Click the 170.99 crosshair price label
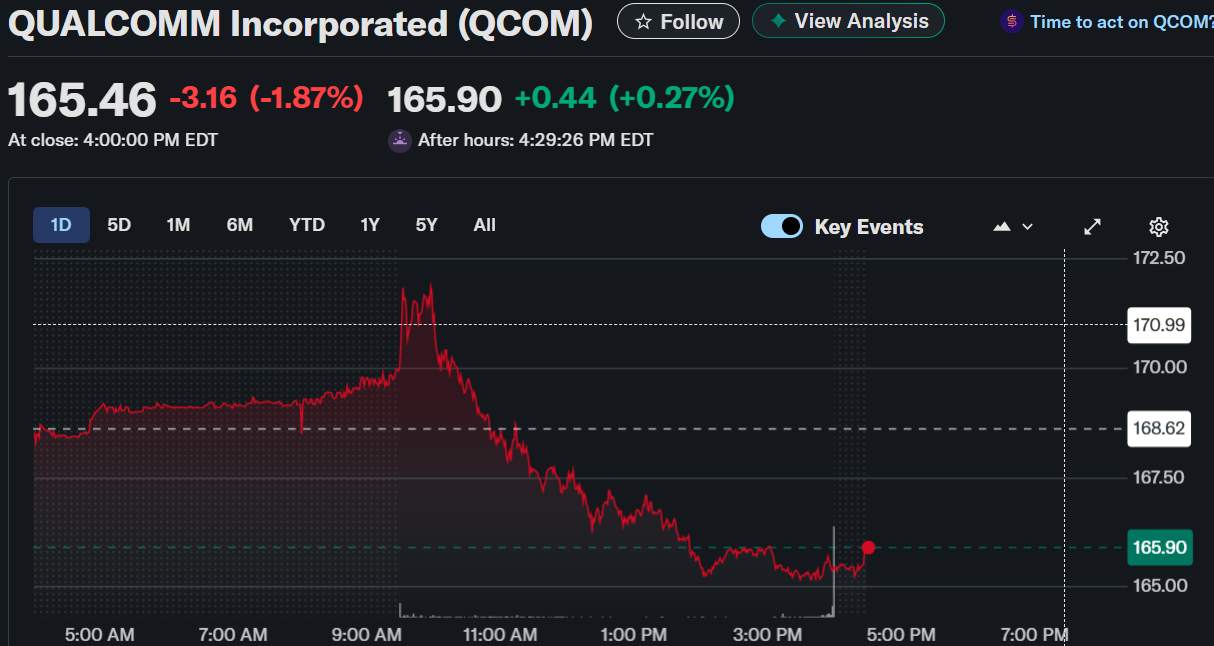The image size is (1214, 646). 1159,324
